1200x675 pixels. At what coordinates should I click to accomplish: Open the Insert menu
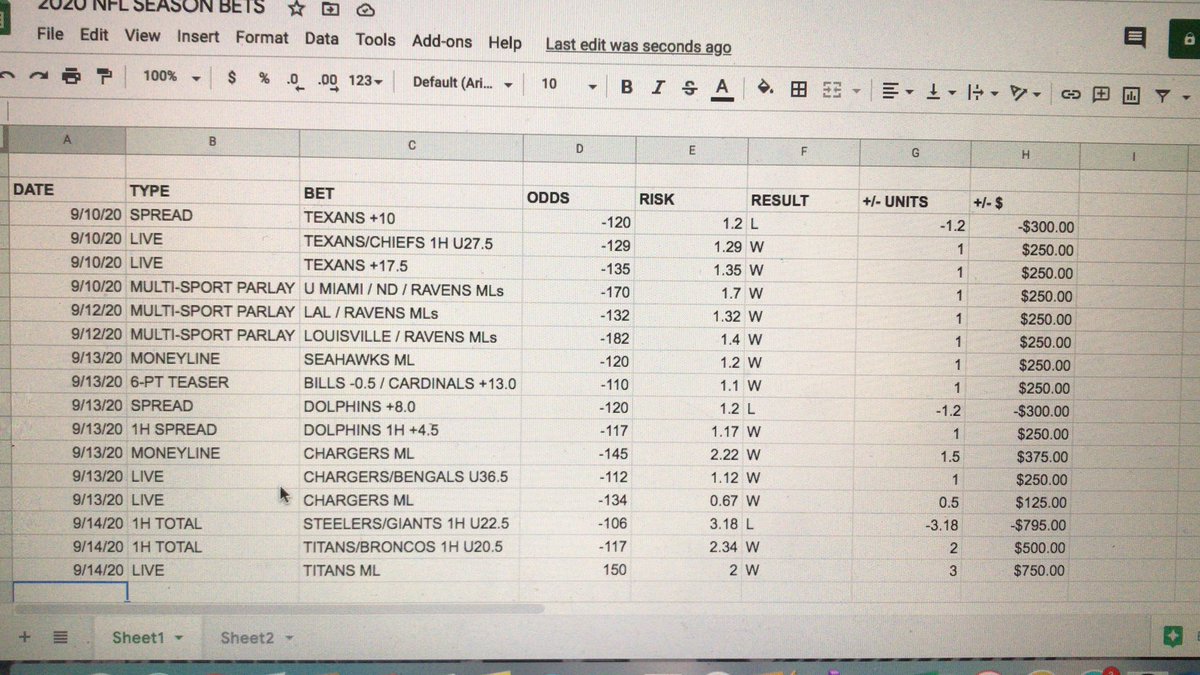coord(198,37)
